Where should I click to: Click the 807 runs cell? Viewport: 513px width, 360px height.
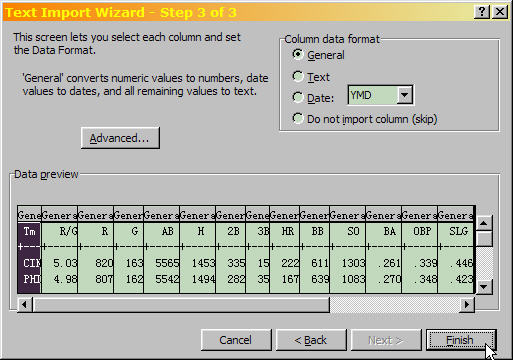104,279
